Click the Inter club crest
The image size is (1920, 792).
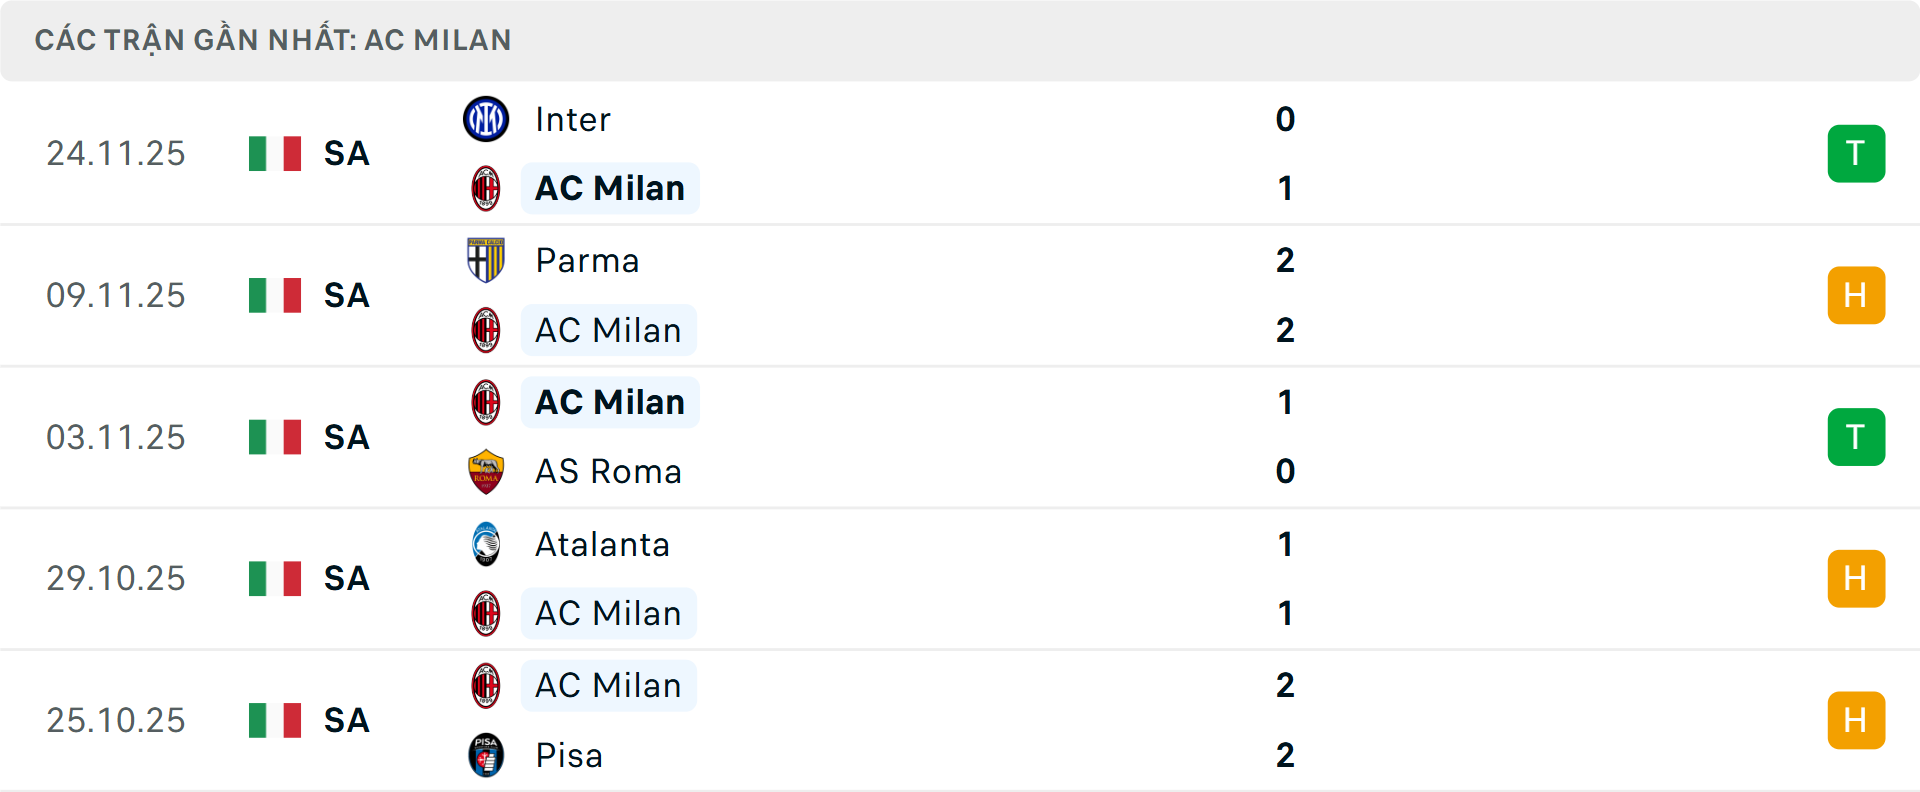point(487,119)
